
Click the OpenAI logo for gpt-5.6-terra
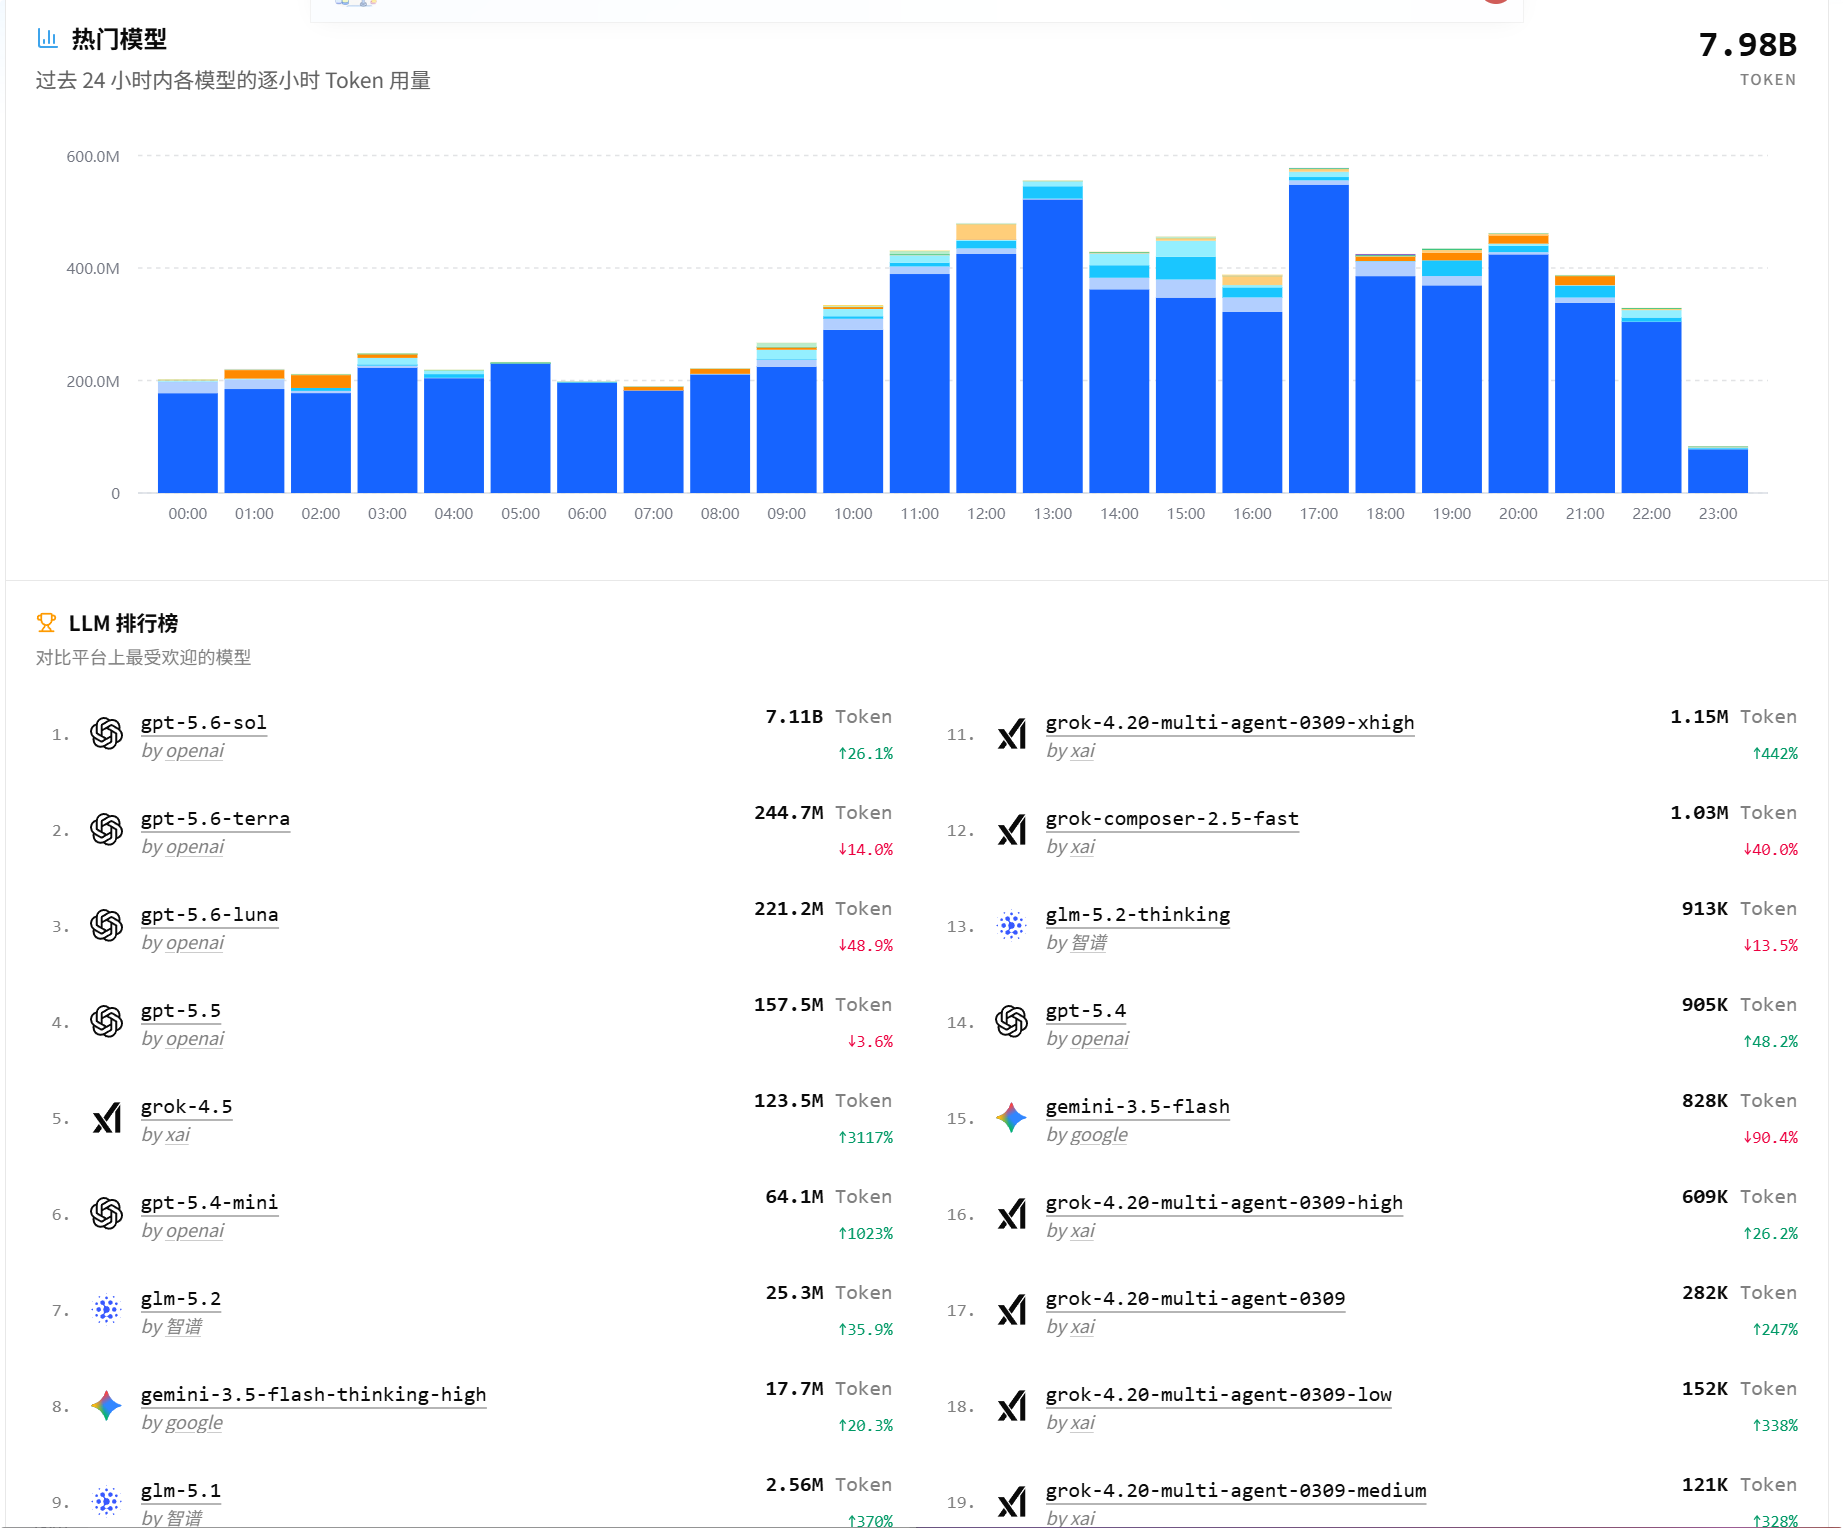[107, 830]
